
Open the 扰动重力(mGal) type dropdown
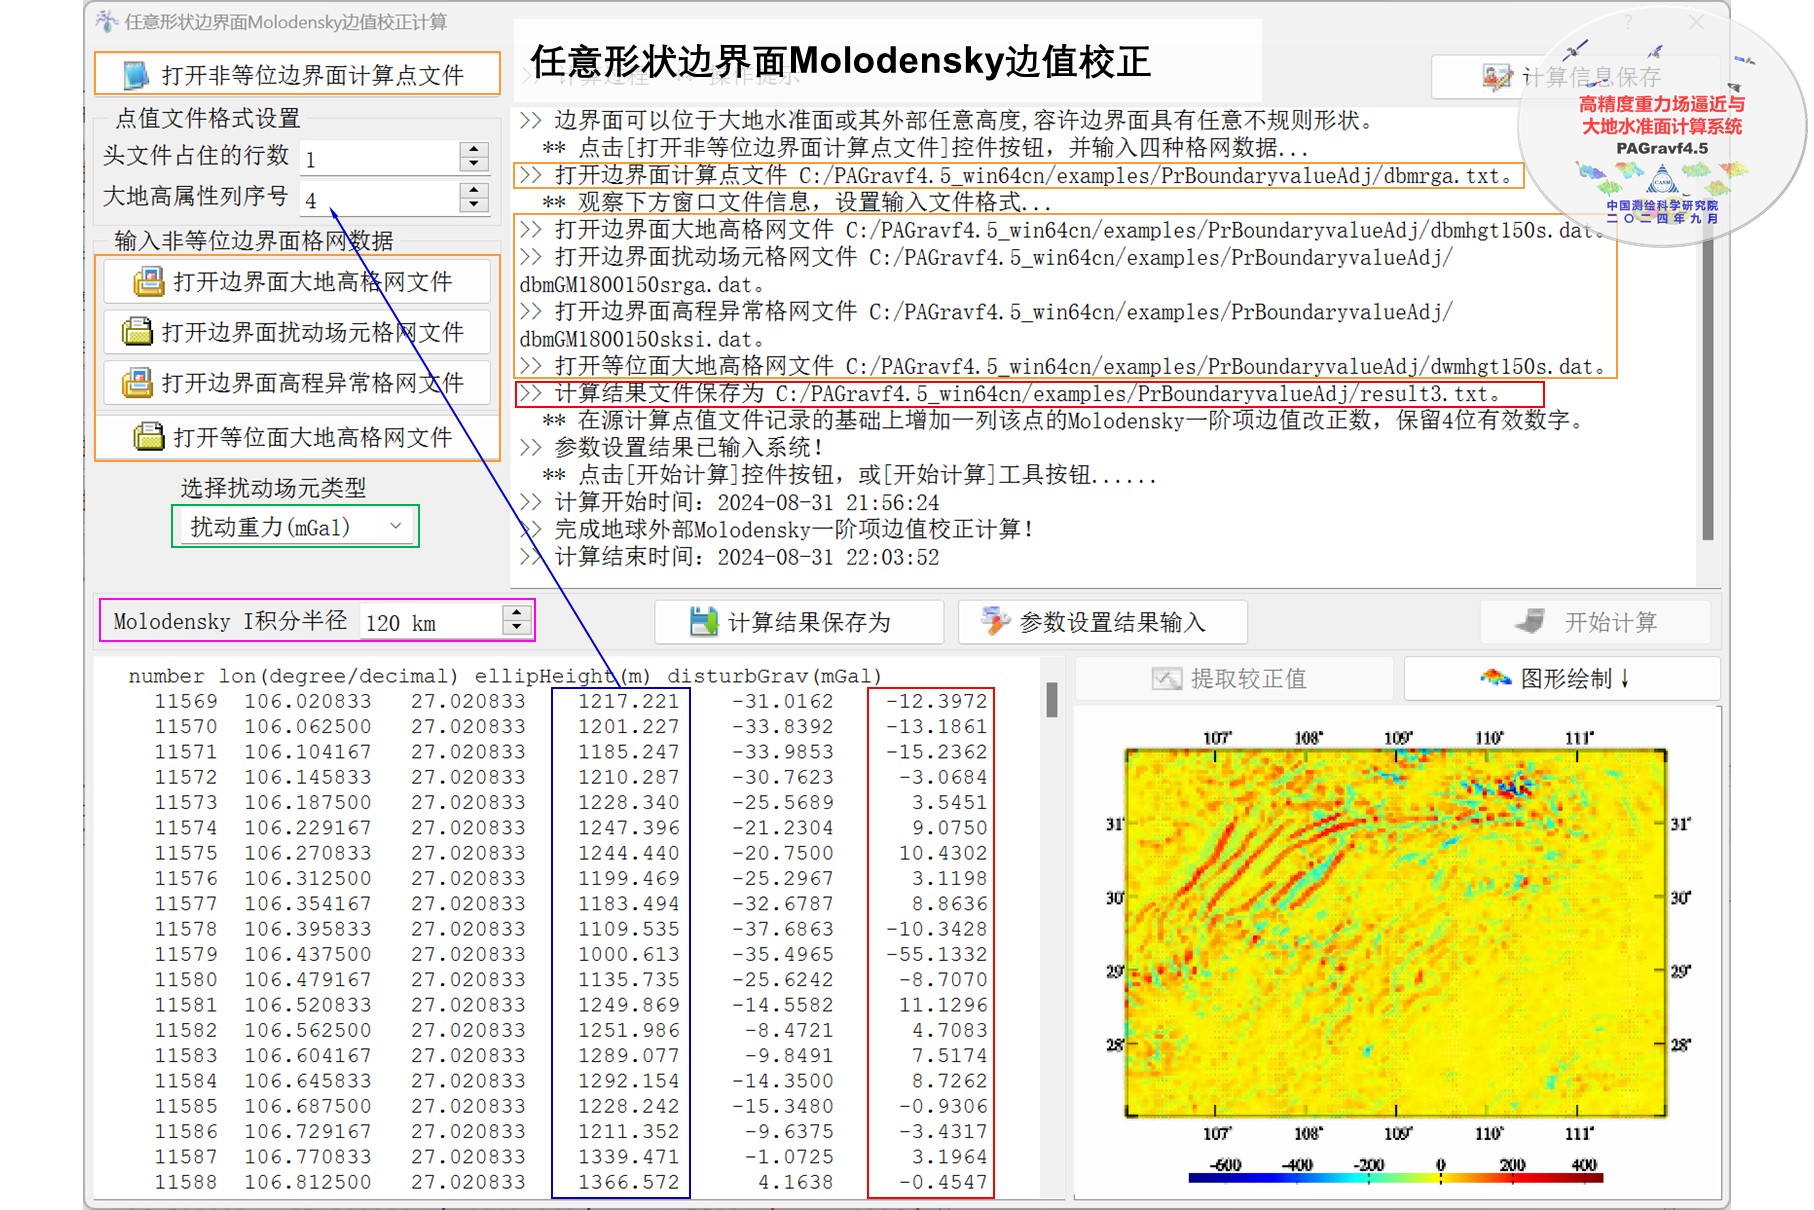396,526
